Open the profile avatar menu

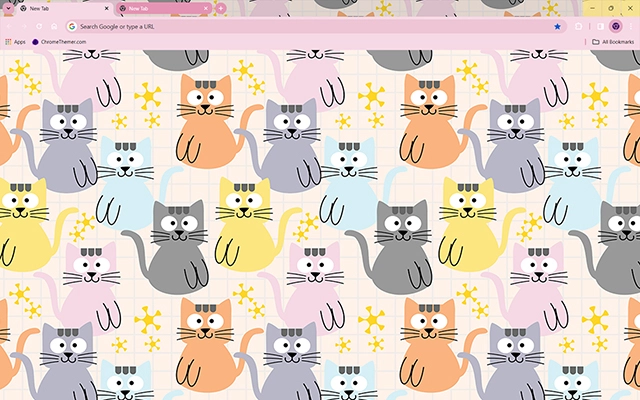coord(616,27)
